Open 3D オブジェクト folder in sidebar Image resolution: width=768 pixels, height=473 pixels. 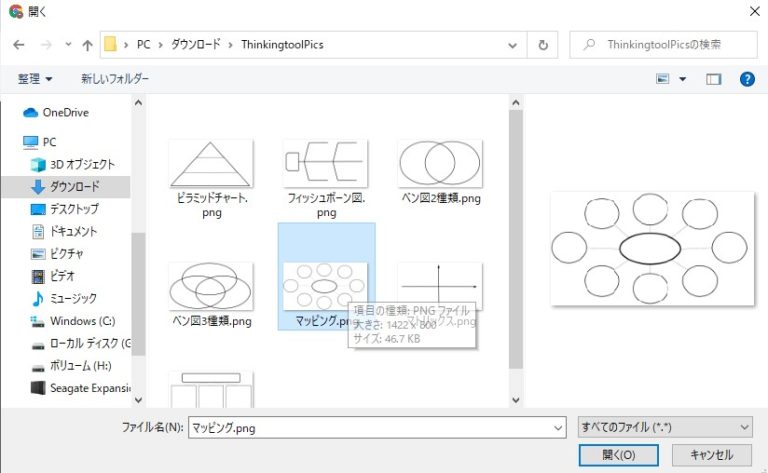coord(81,164)
